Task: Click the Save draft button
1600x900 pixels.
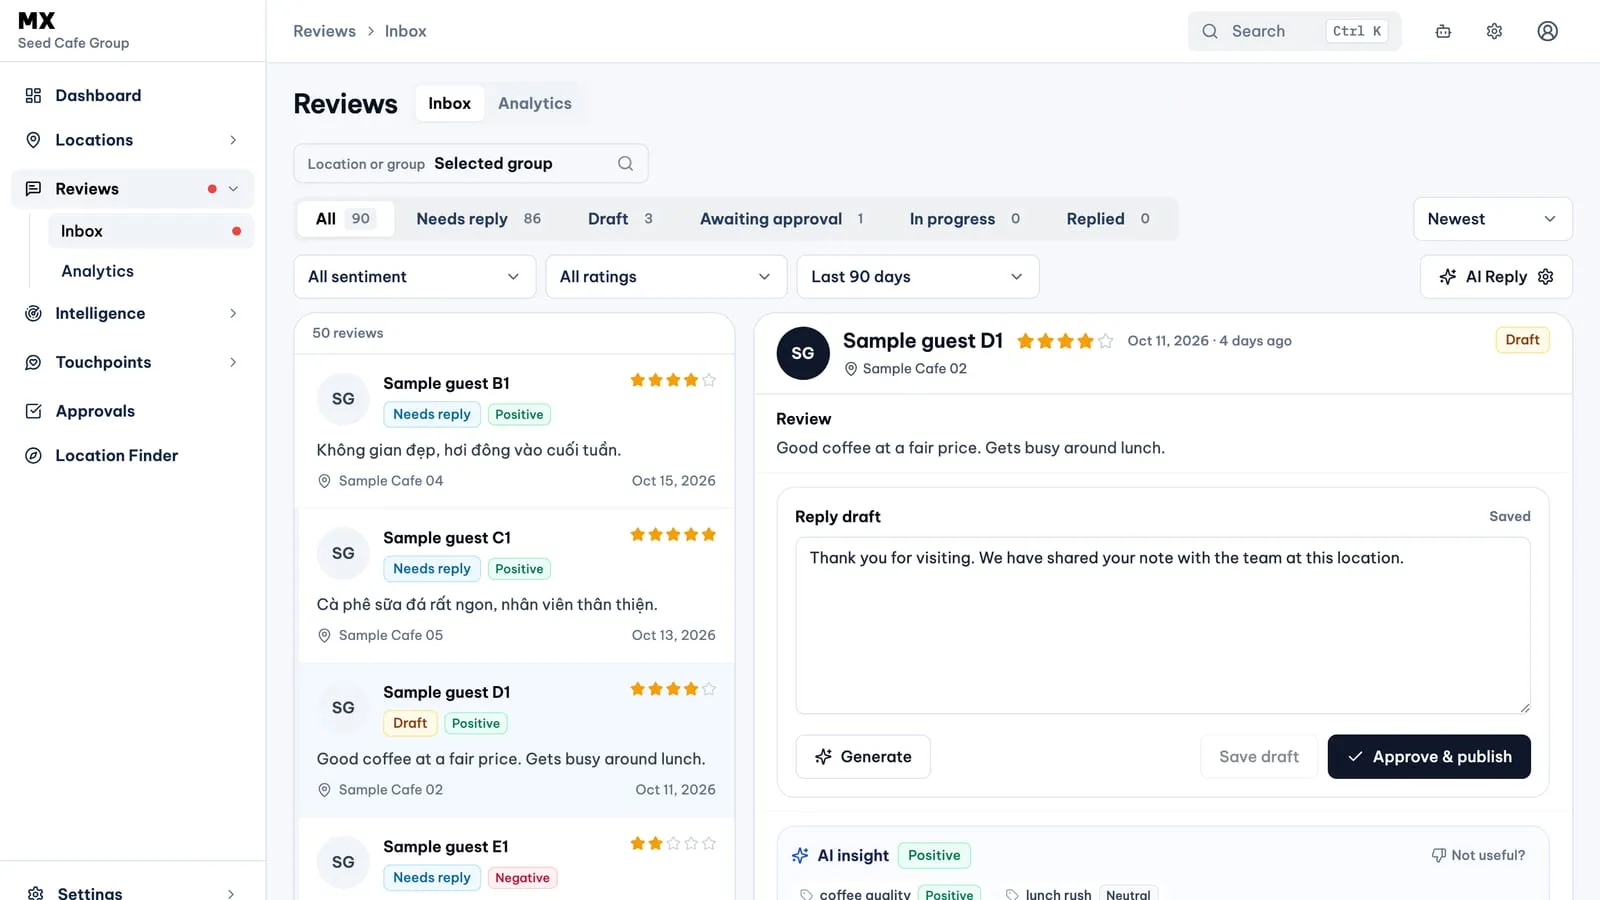Action: (x=1259, y=757)
